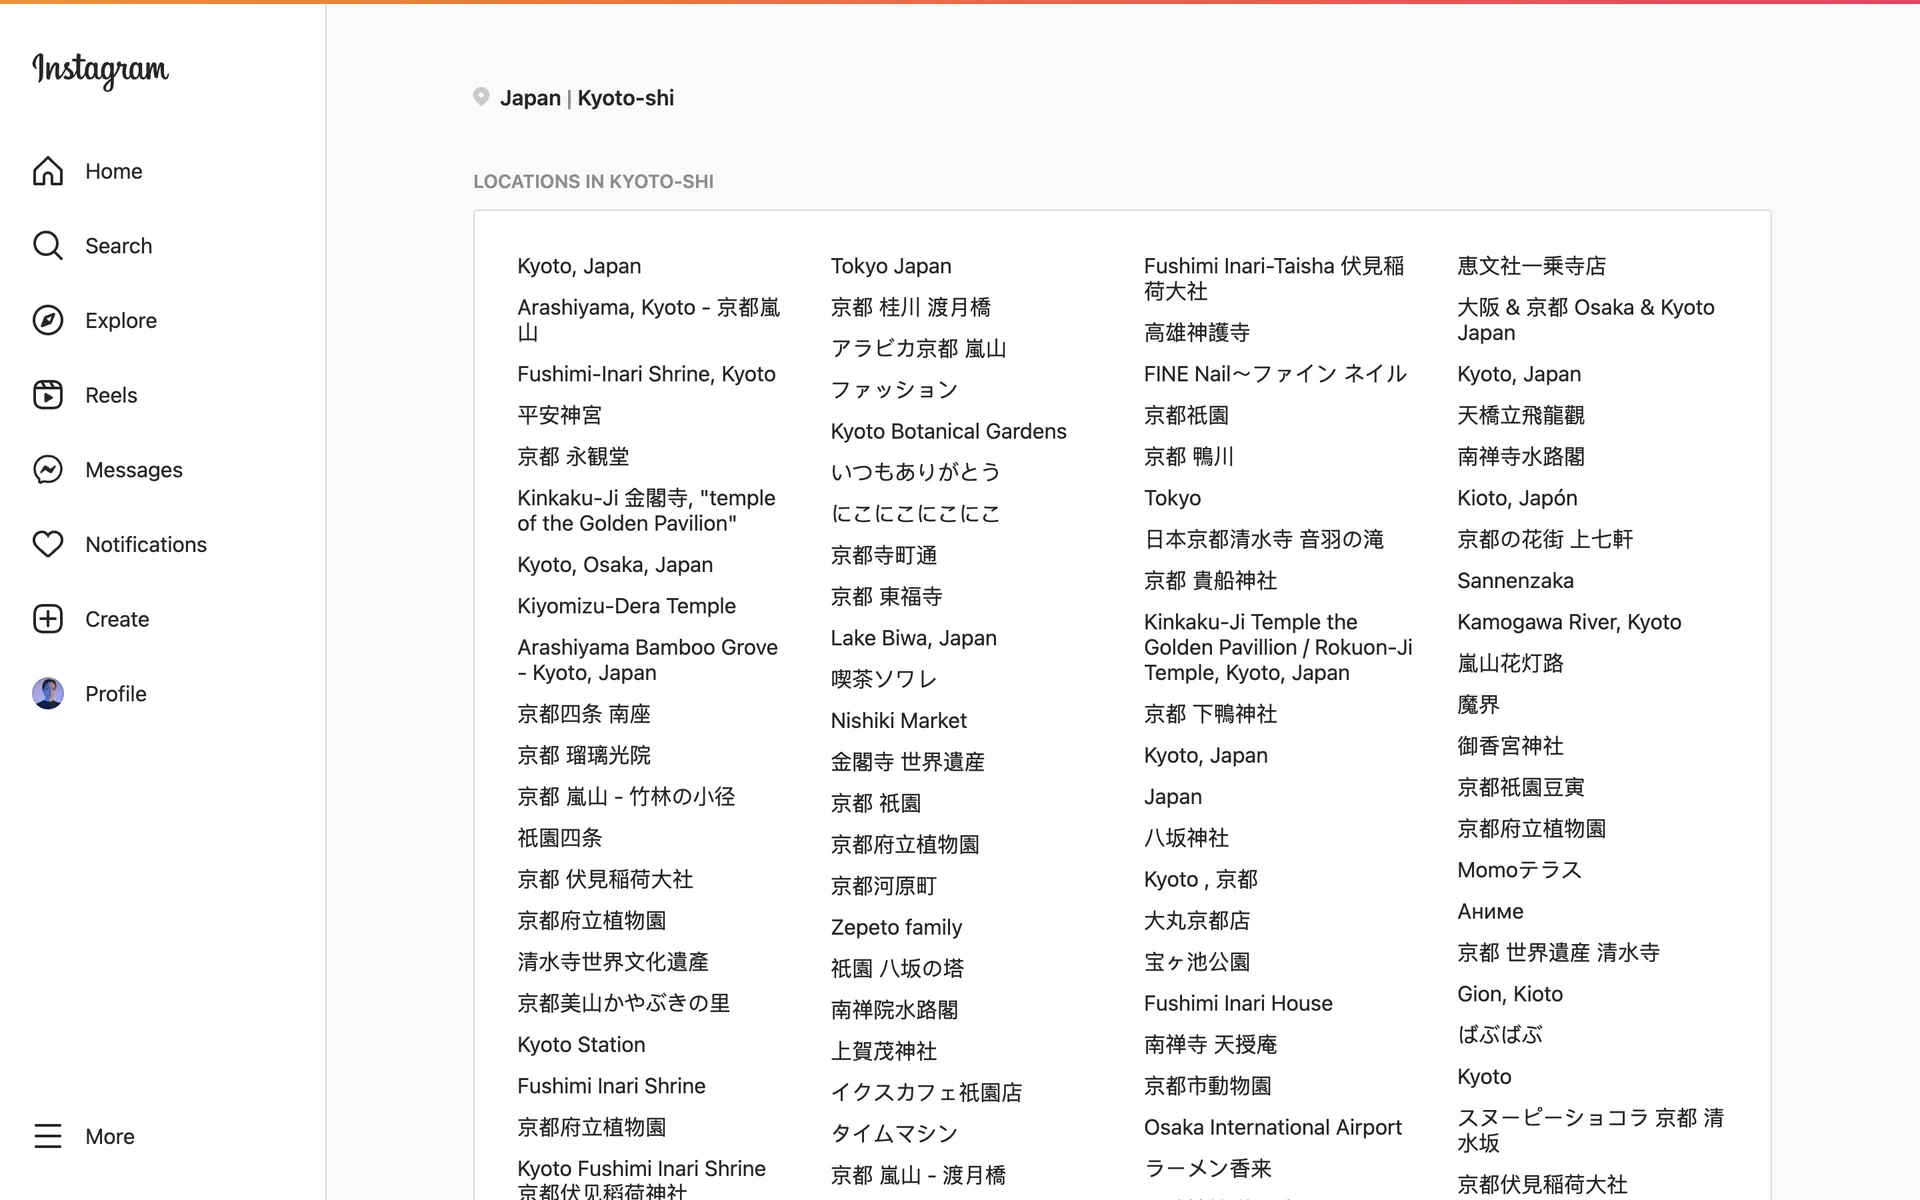Click the Explore compass icon
Viewport: 1920px width, 1200px height.
pyautogui.click(x=48, y=320)
